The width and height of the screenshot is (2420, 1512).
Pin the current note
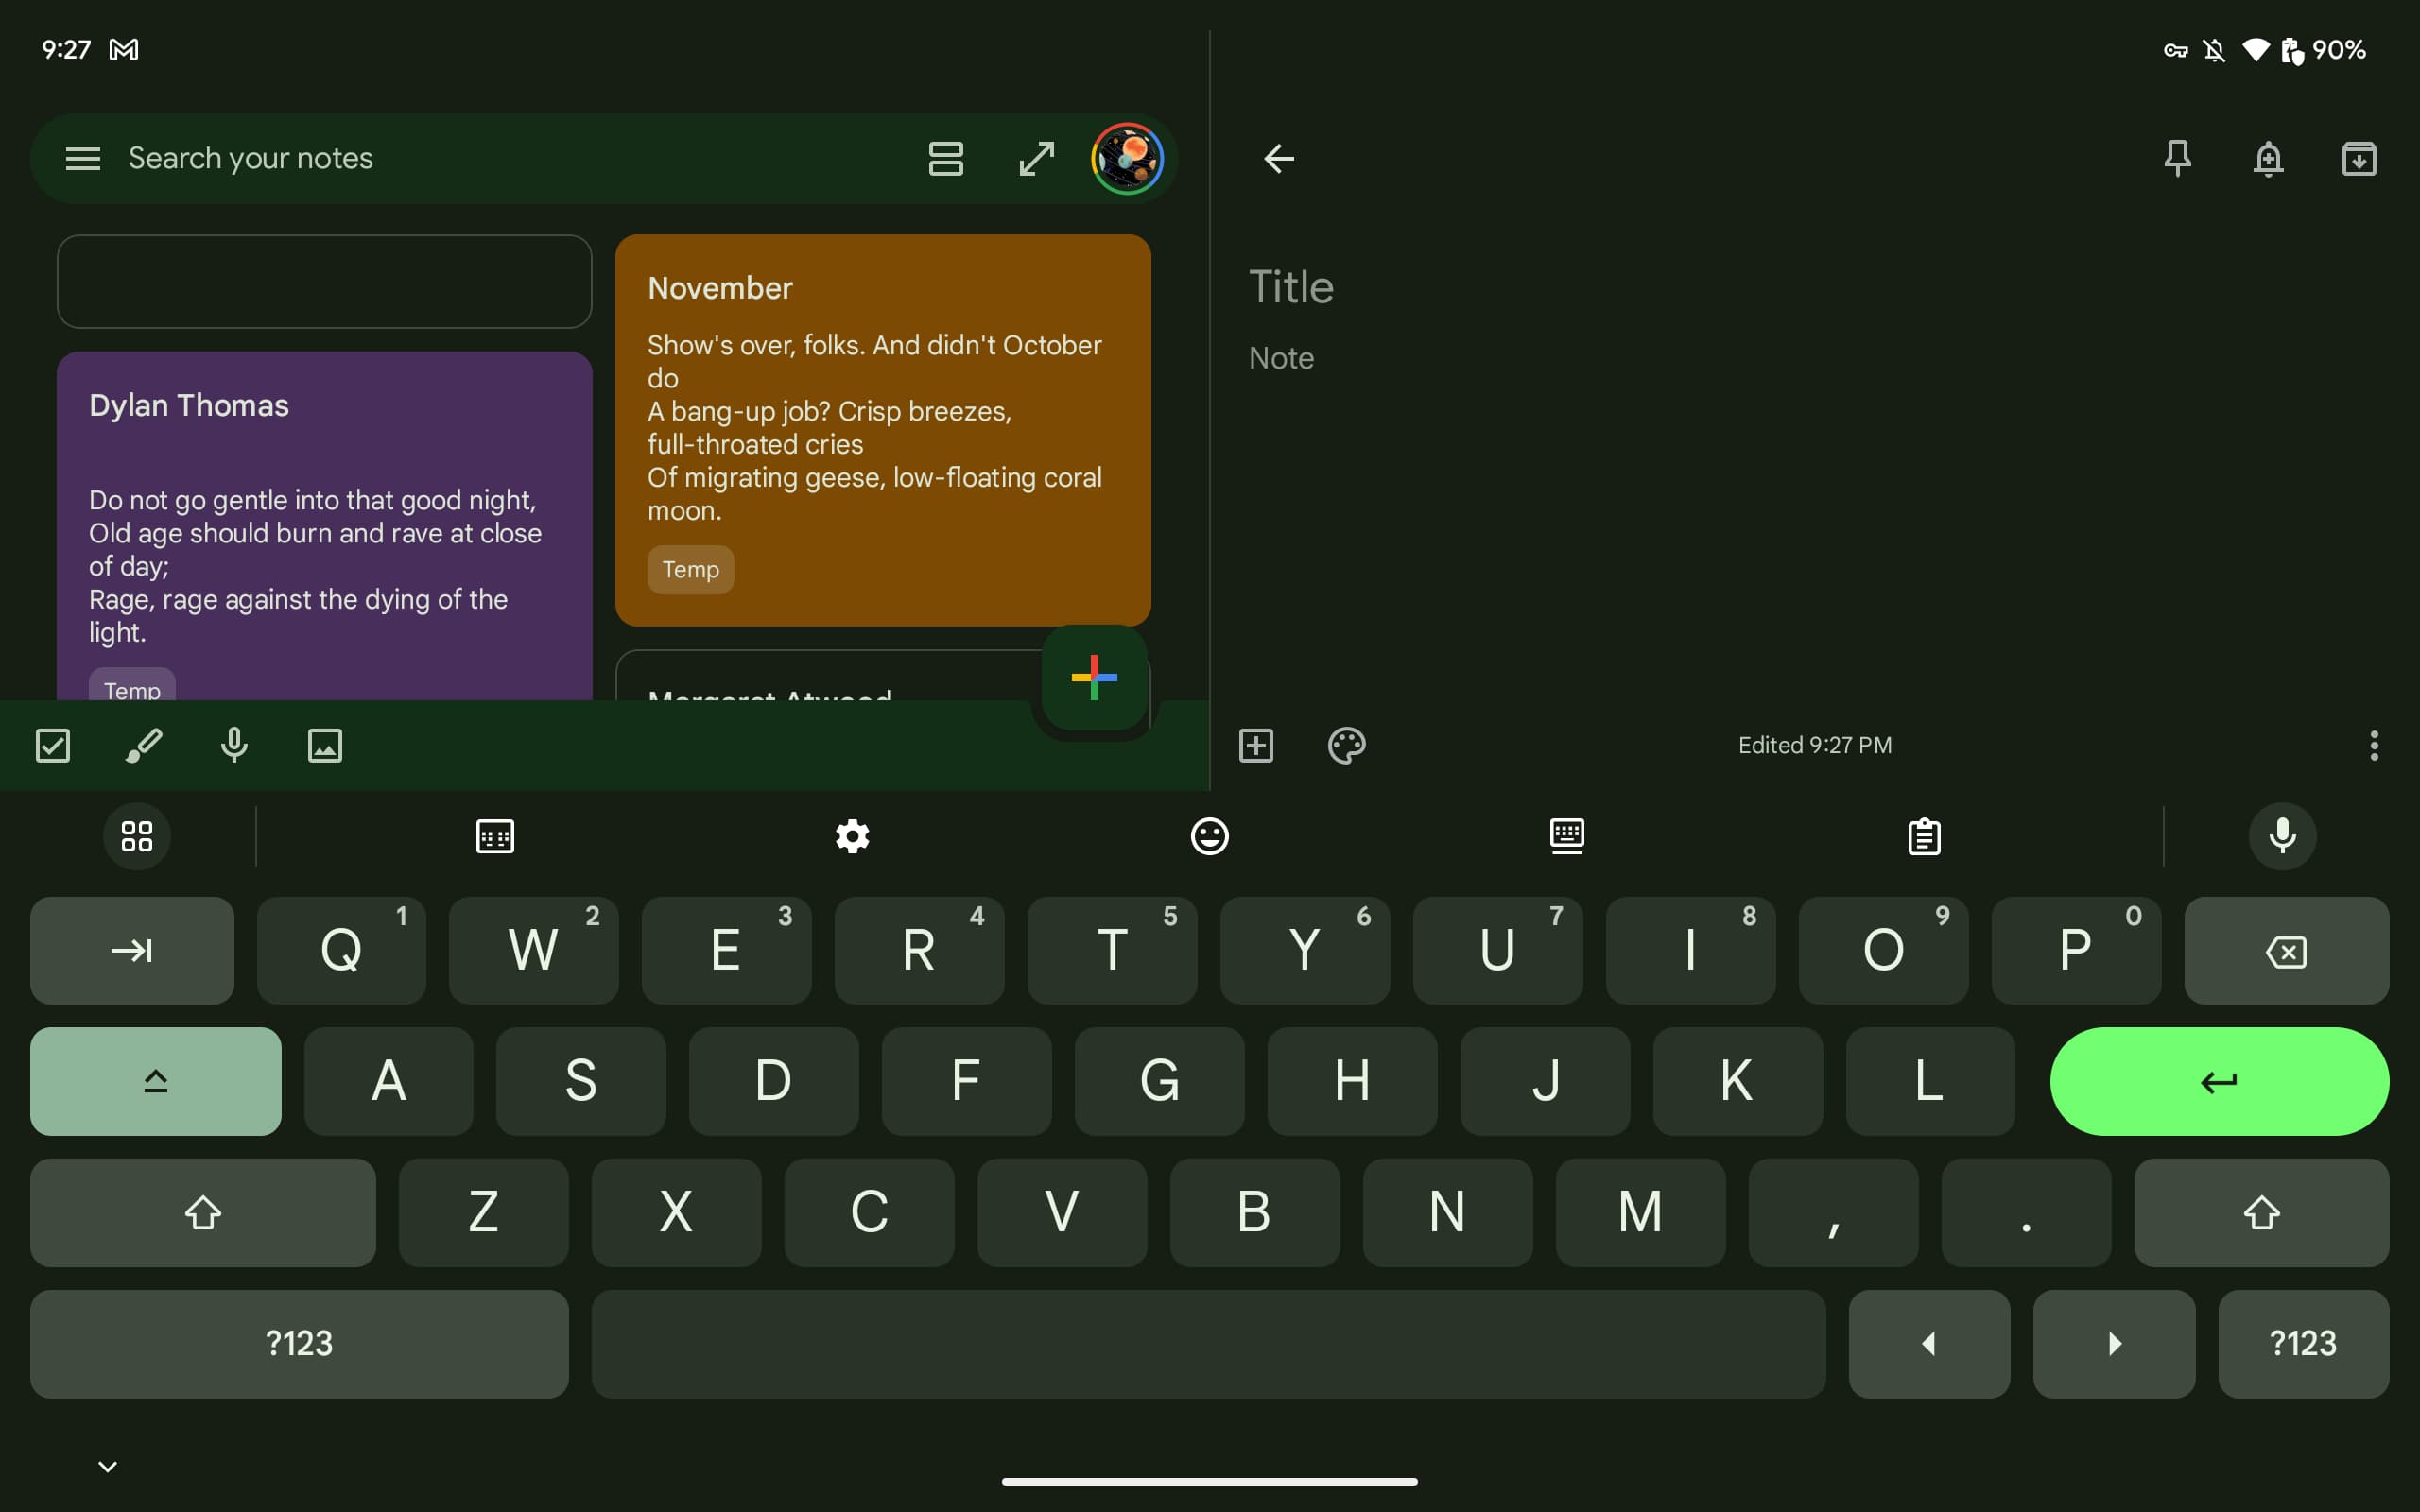coord(2177,158)
